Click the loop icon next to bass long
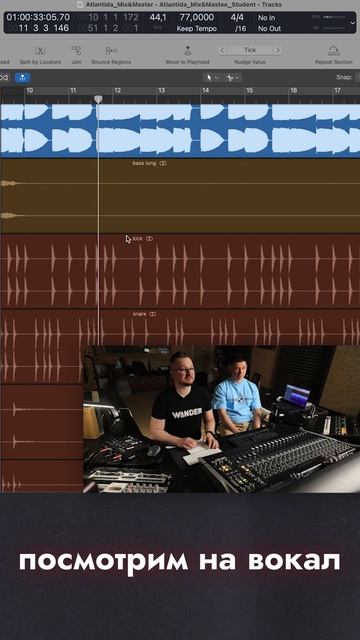Viewport: 360px width, 640px height. (x=163, y=163)
